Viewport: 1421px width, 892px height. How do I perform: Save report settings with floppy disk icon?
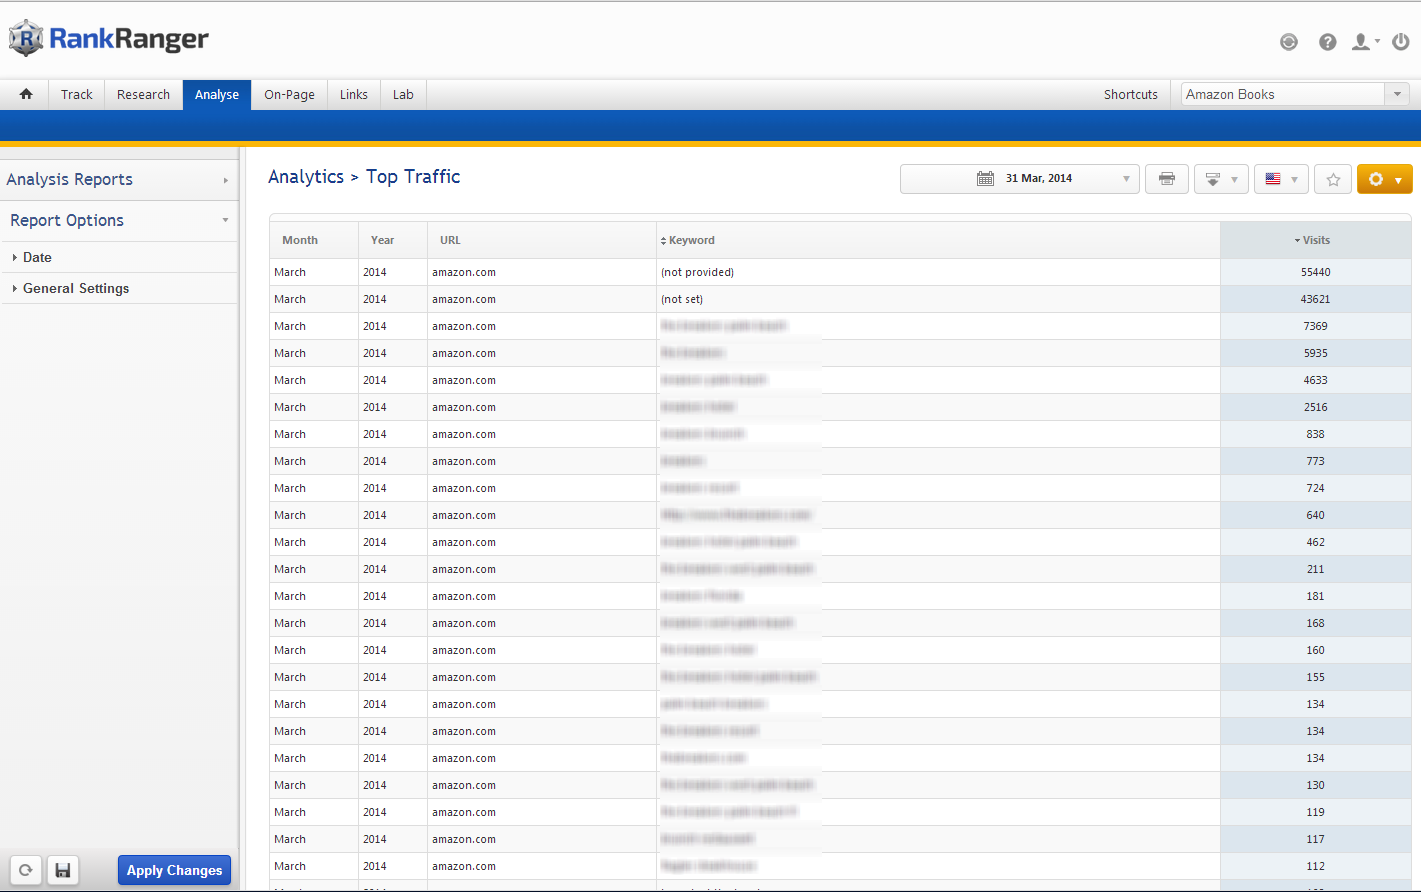pyautogui.click(x=63, y=870)
